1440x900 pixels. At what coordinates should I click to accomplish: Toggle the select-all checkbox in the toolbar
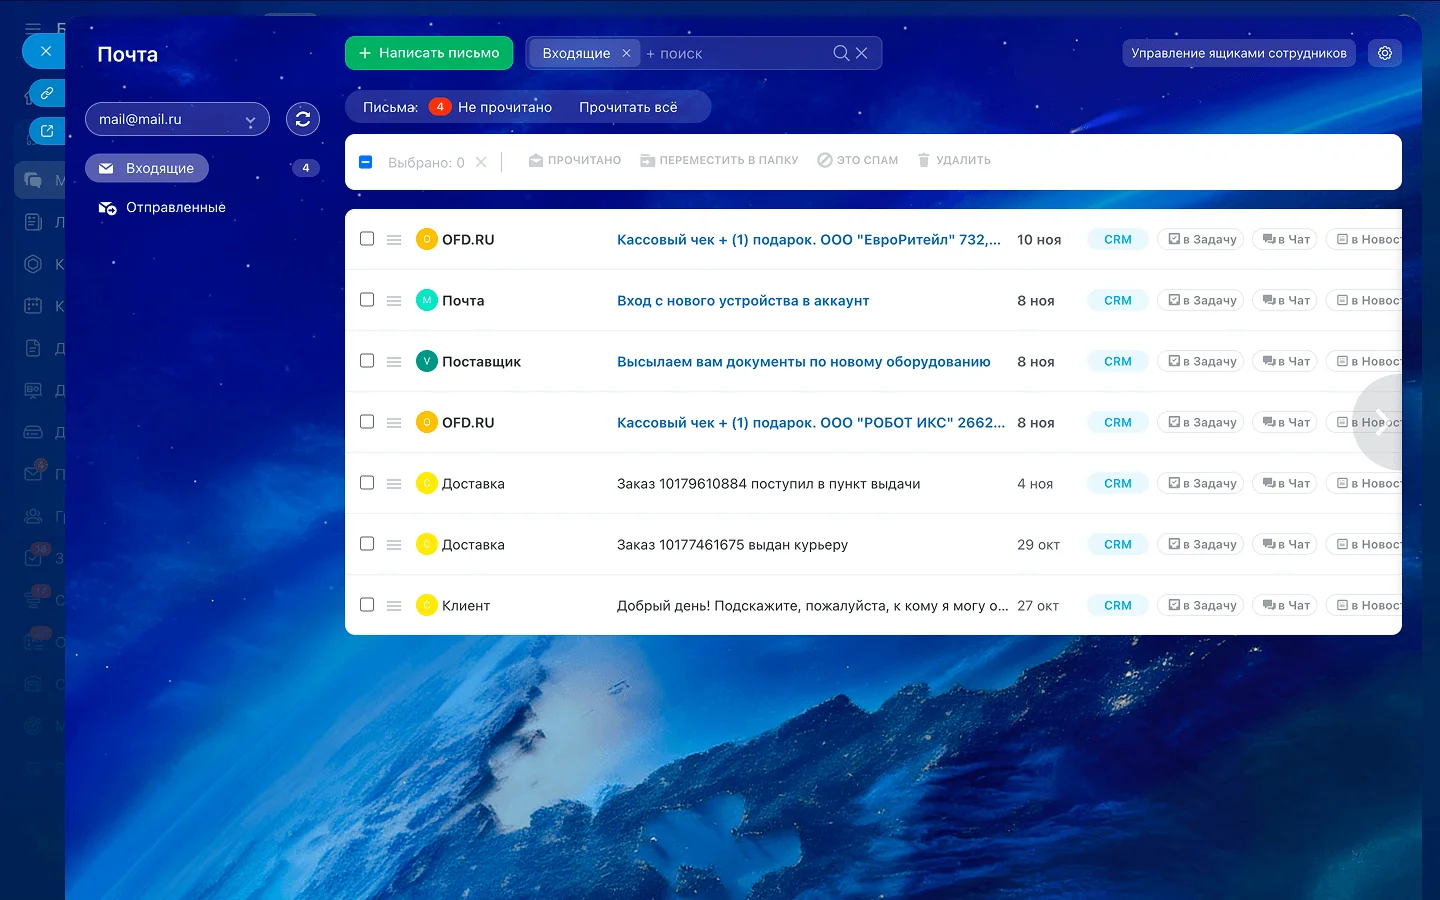366,161
